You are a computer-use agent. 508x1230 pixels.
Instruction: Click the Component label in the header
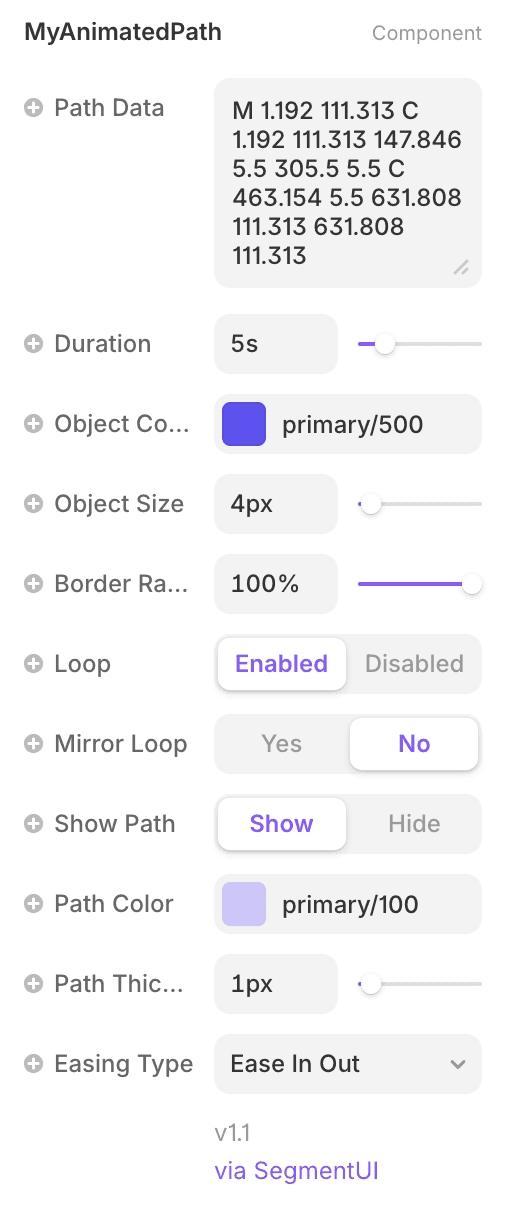(x=427, y=34)
